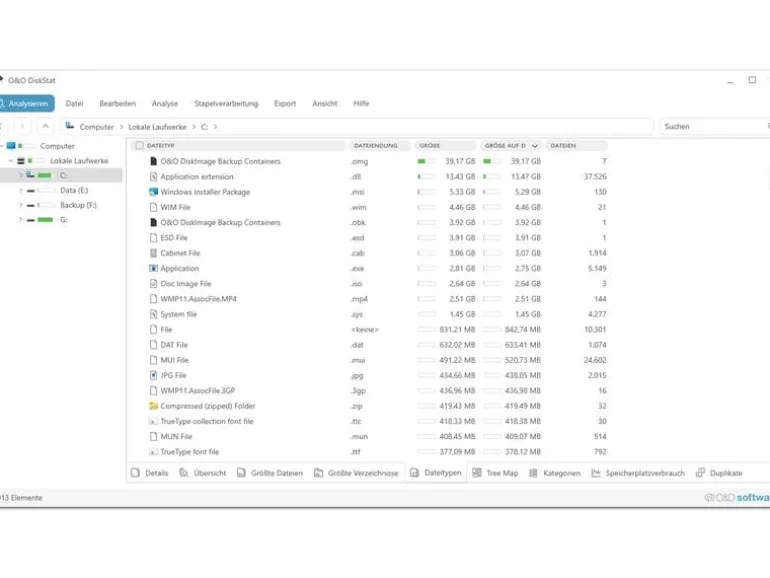This screenshot has height=578, width=770.
Task: Expand the Data (E:) drive node
Action: (21, 190)
